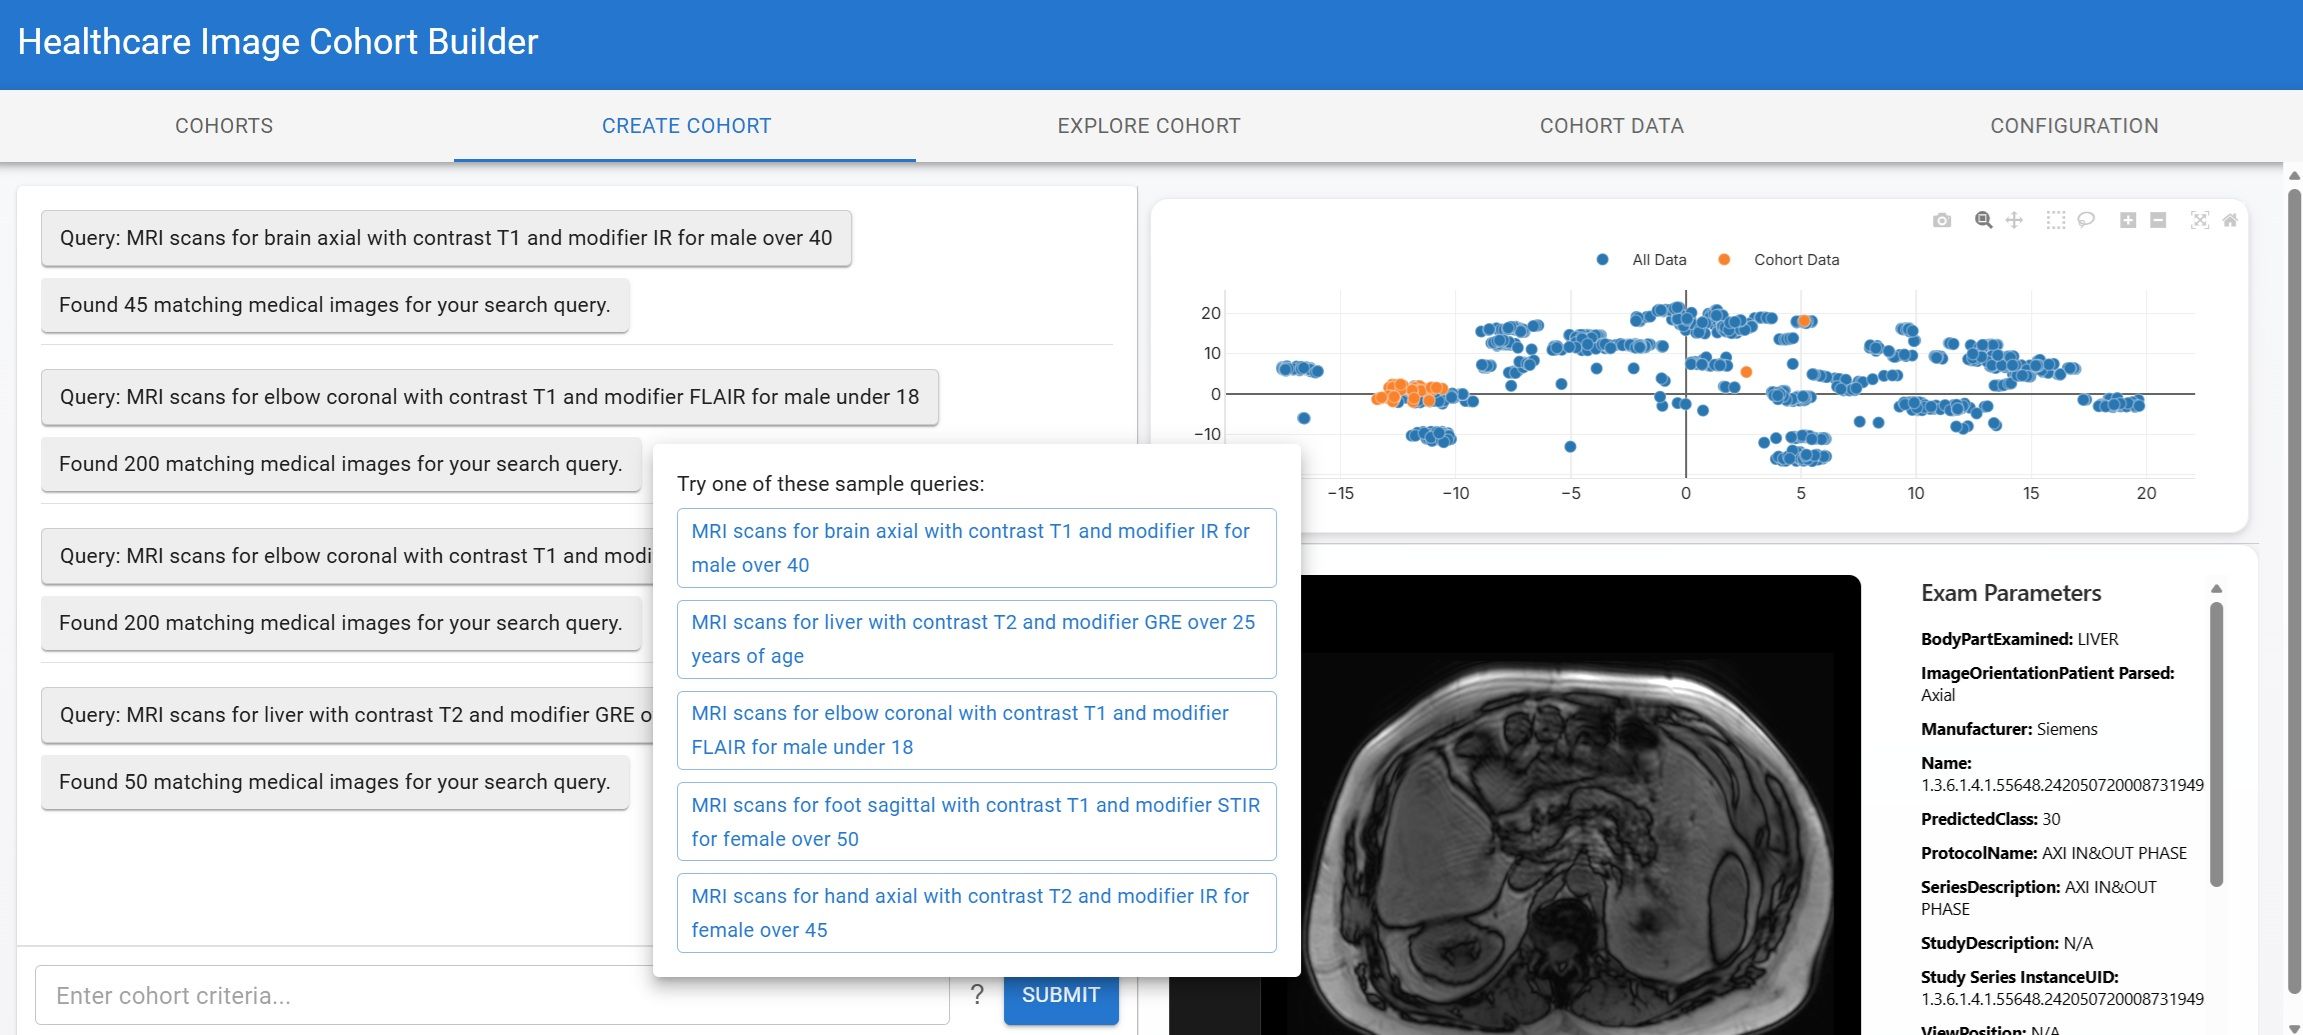The width and height of the screenshot is (2303, 1035).
Task: Choose the foot sagittal STIR sample query
Action: point(976,821)
